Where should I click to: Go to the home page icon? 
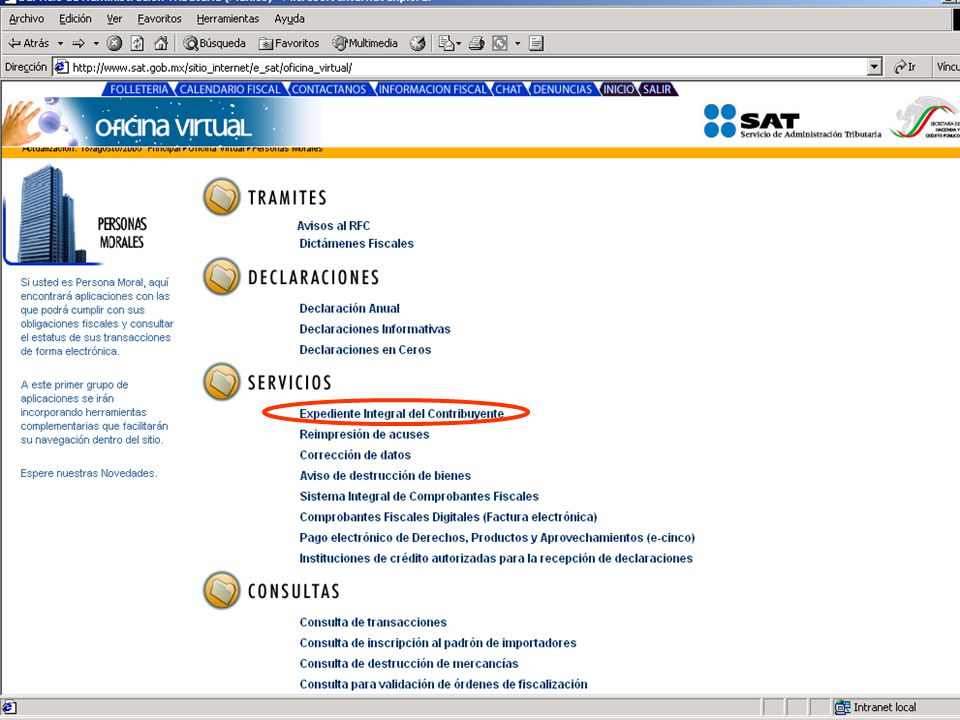(160, 43)
